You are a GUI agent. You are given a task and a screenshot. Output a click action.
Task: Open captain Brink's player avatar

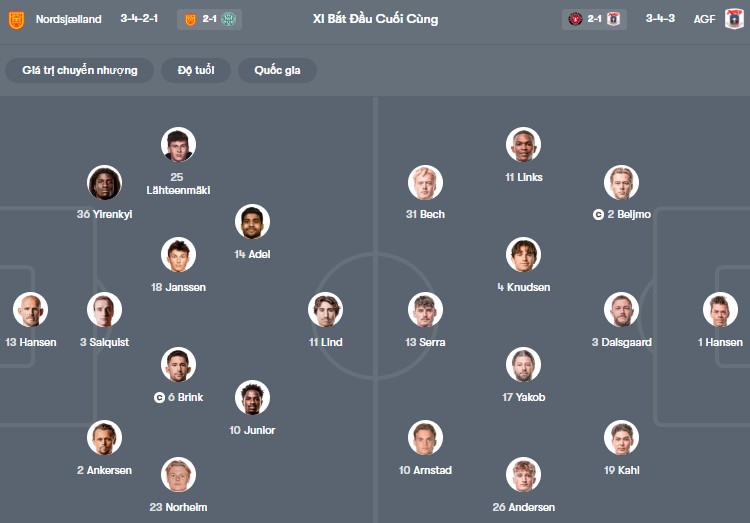178,365
